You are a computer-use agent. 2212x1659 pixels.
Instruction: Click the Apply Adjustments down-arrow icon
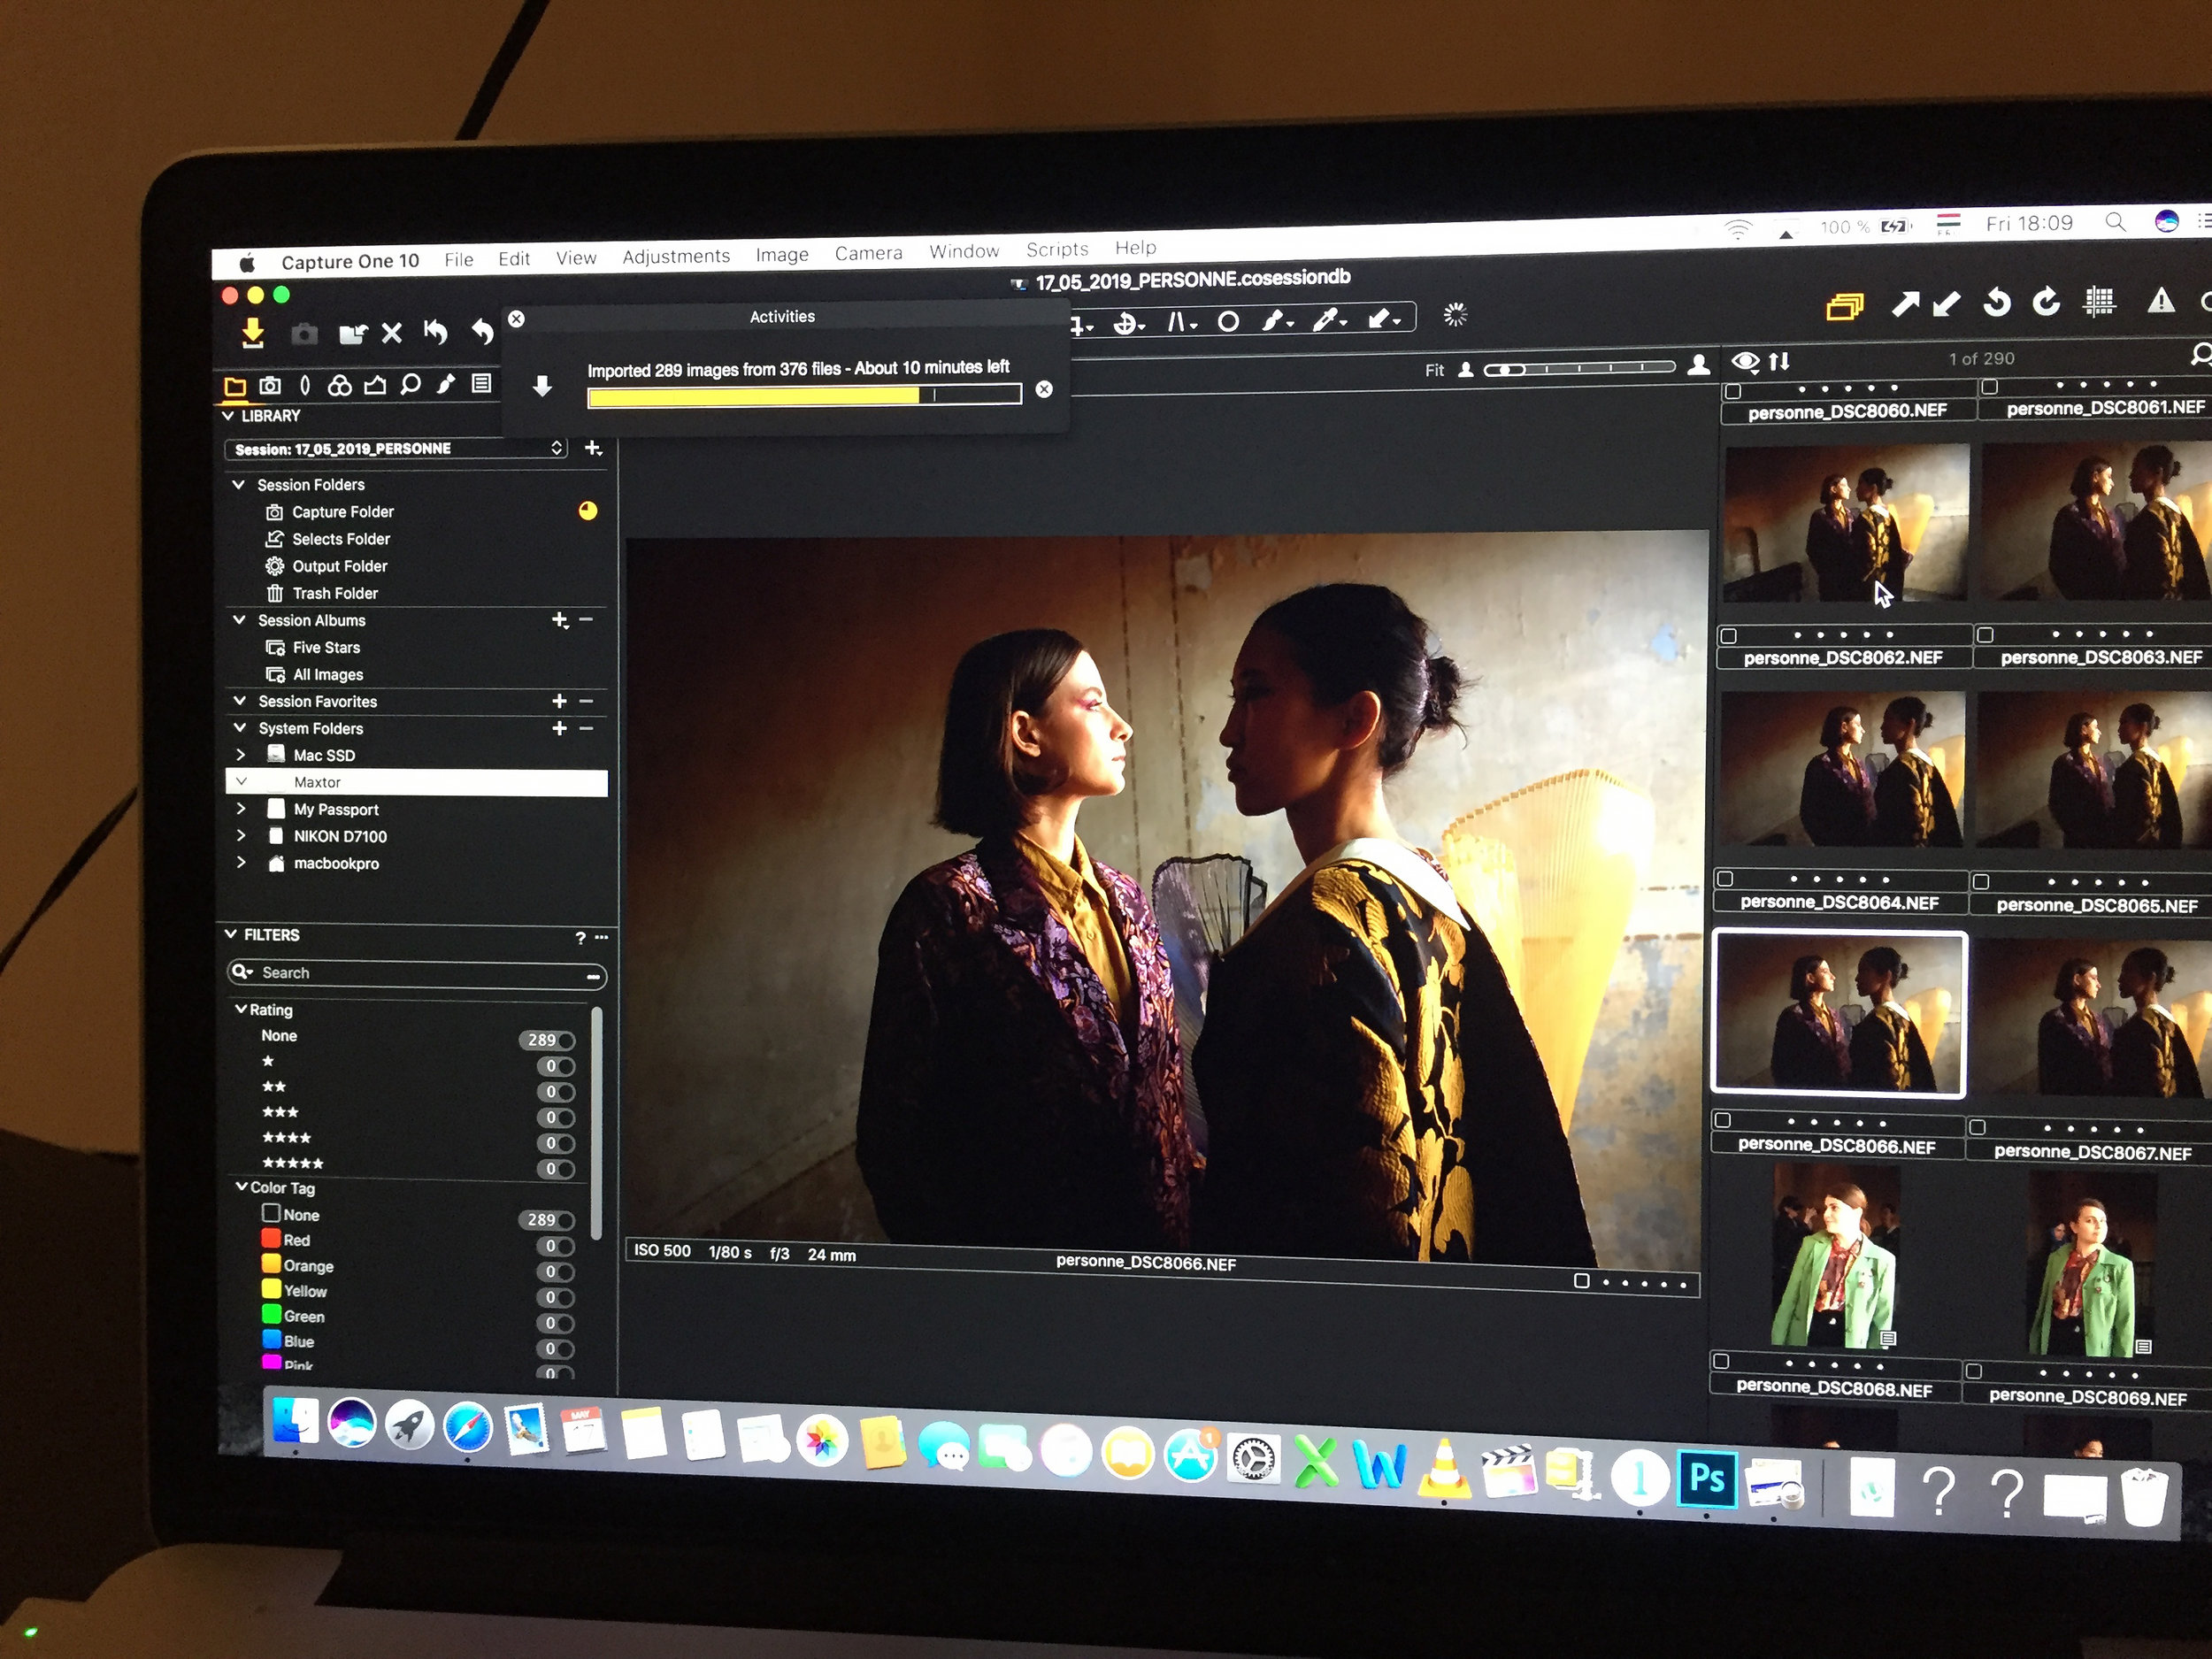click(x=1946, y=304)
